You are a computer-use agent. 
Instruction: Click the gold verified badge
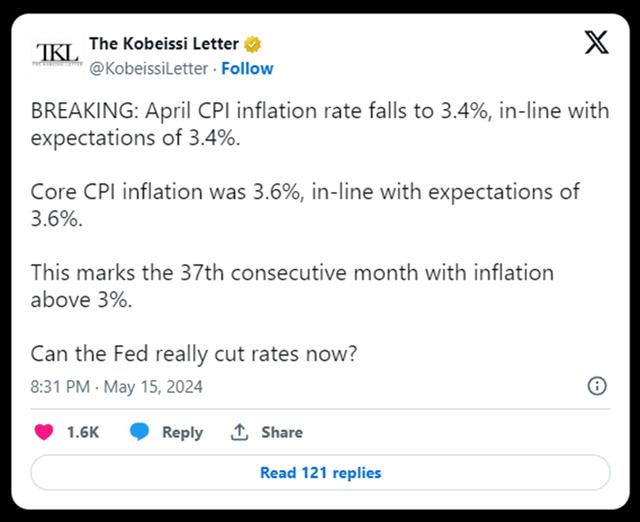tap(253, 44)
